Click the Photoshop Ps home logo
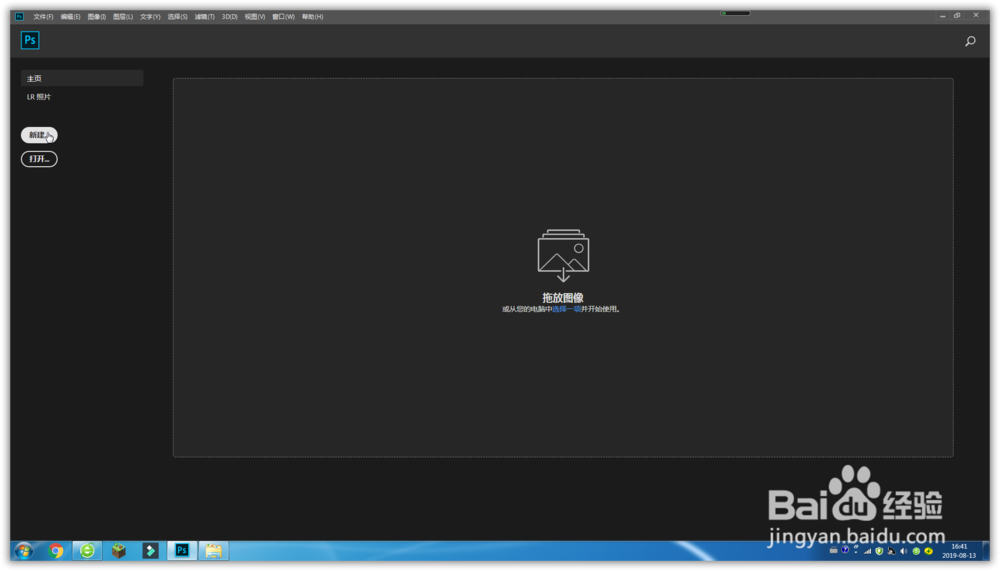 [30, 40]
